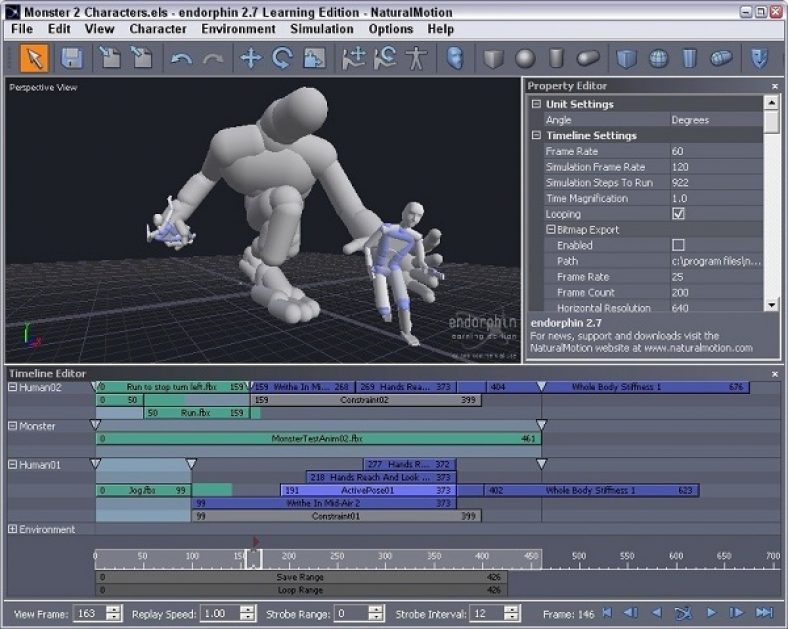Collapse the Timeline Settings section
The image size is (788, 629).
click(x=536, y=135)
